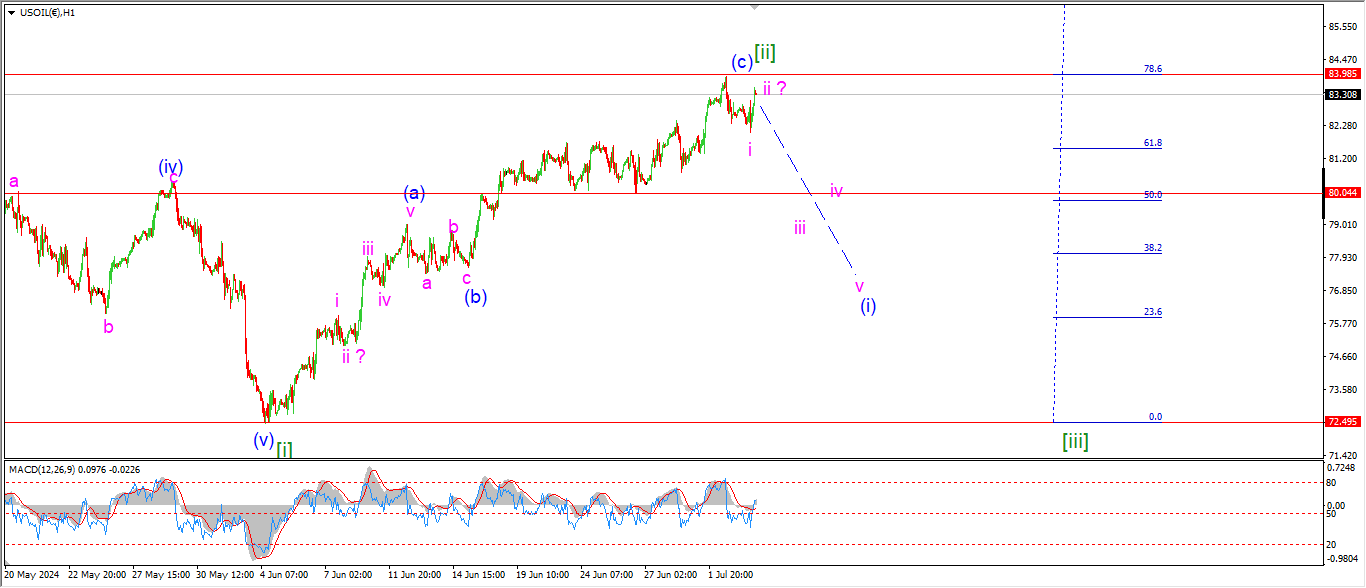
Task: Click the 0.0 Fibonacci level label
Action: point(1154,417)
